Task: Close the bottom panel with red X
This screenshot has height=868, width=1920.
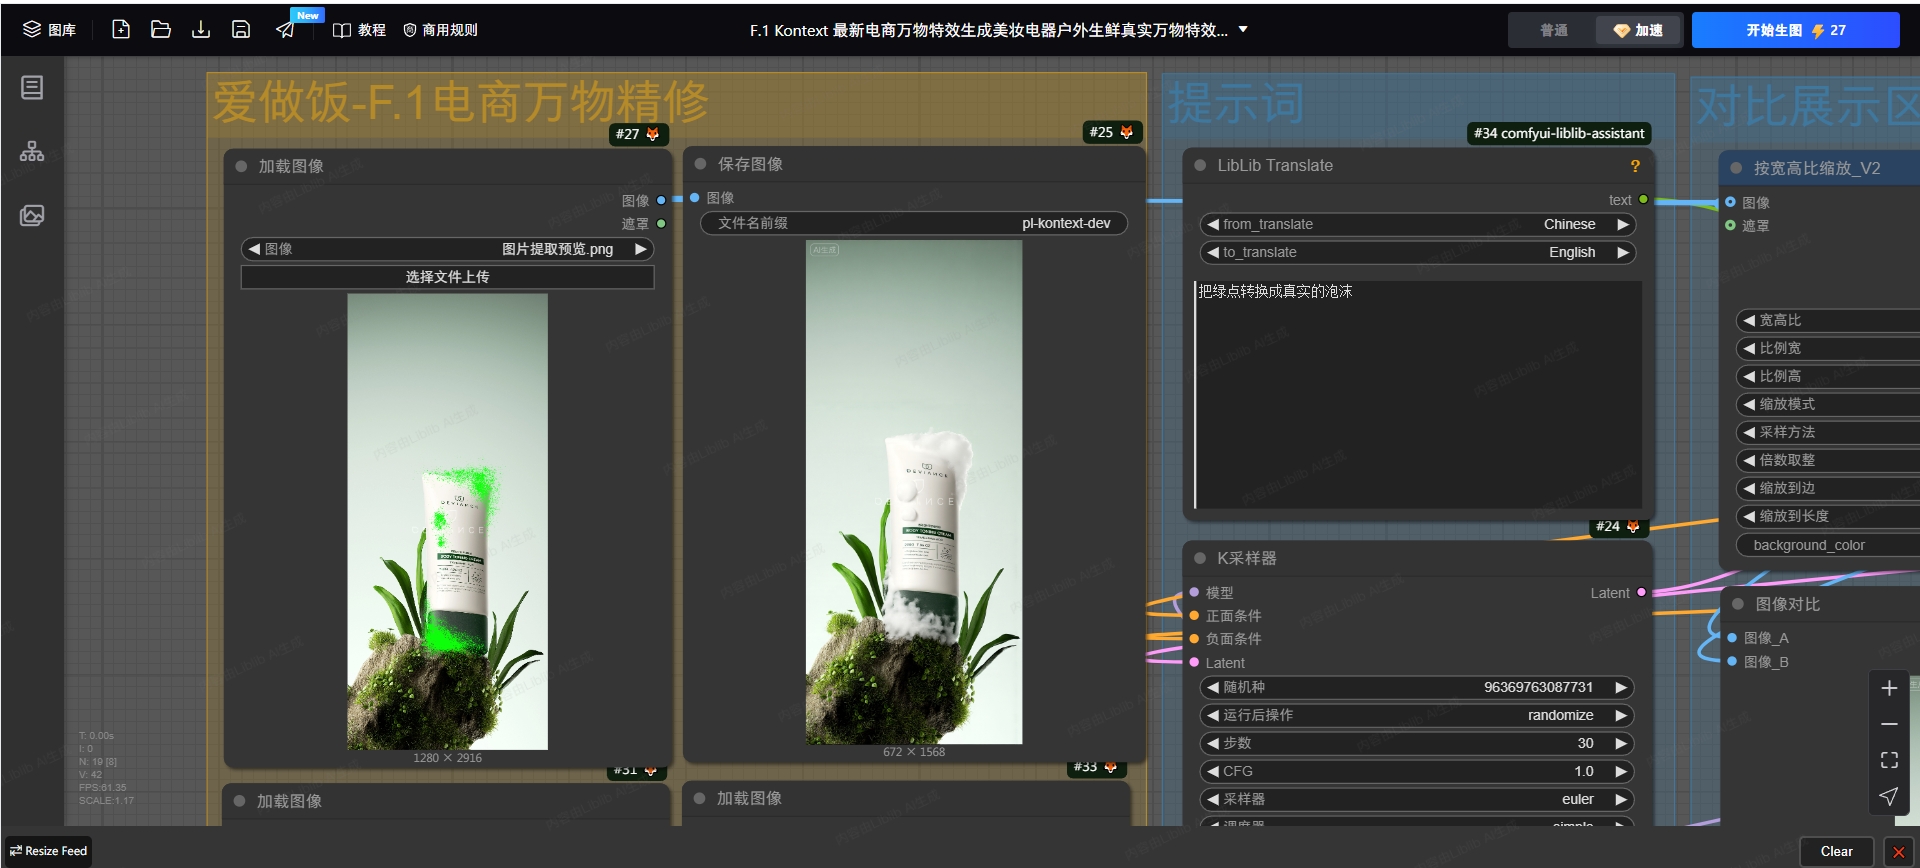Action: tap(1898, 852)
